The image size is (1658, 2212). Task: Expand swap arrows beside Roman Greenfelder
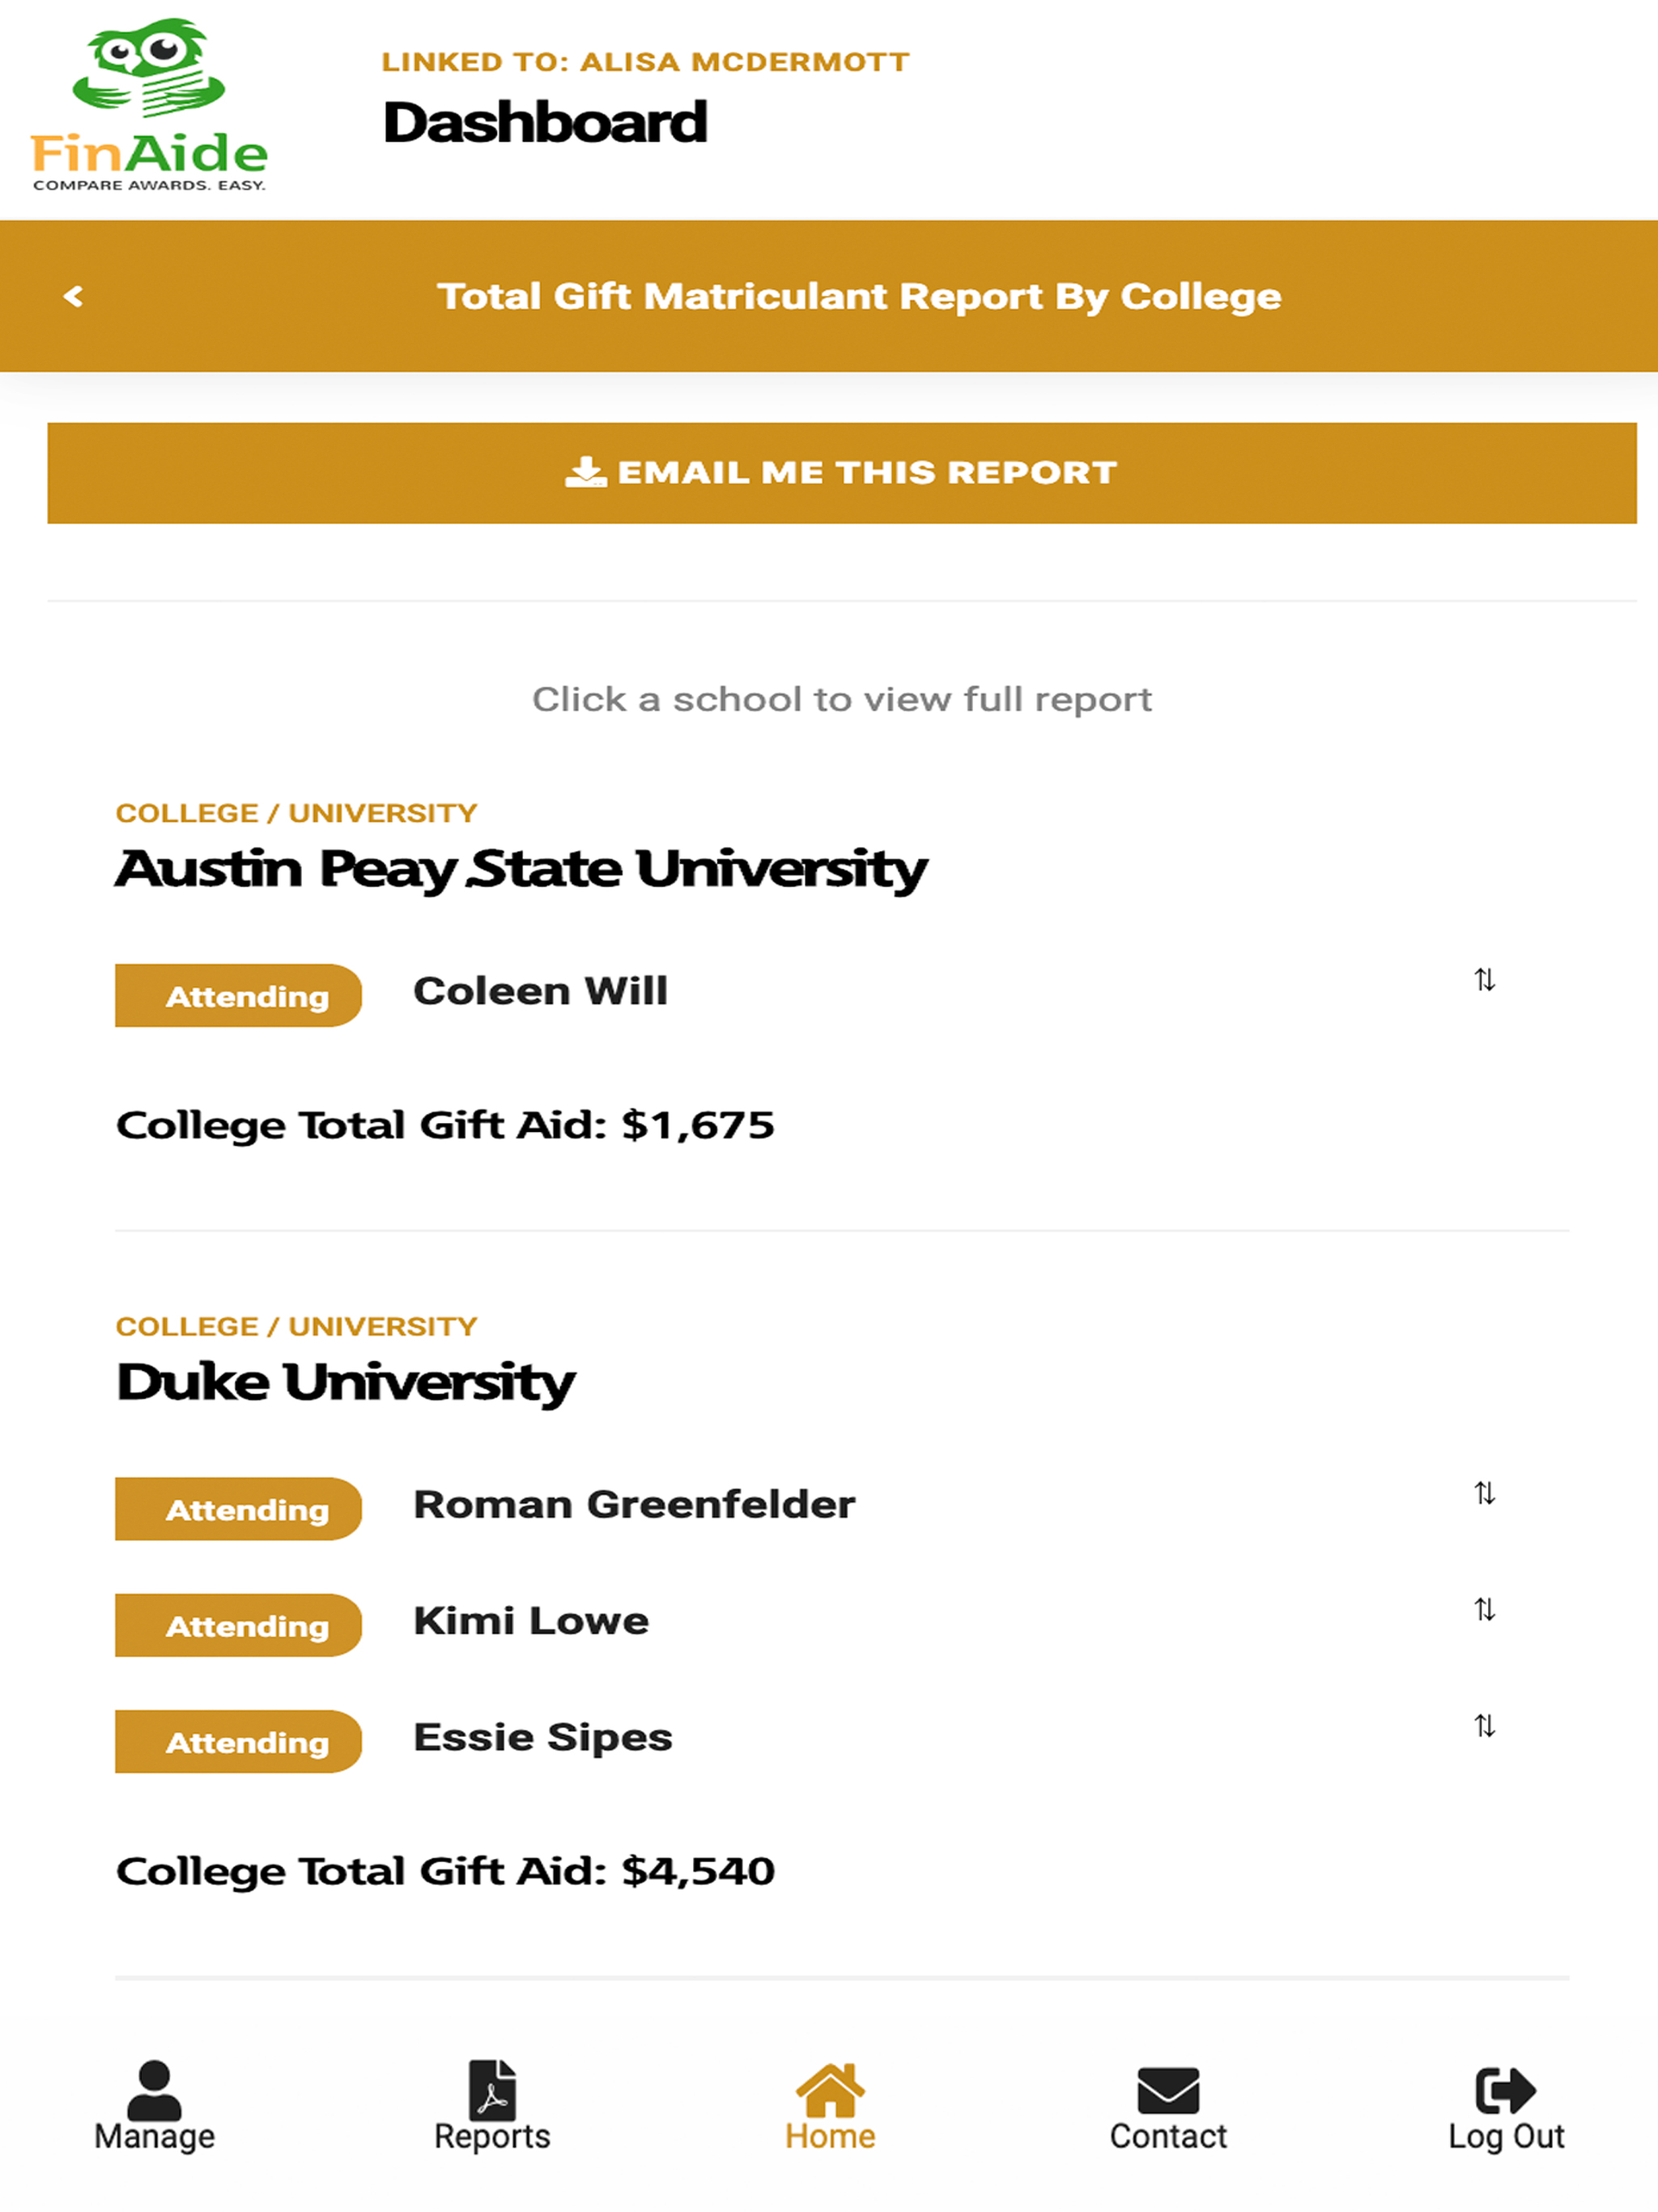[1485, 1493]
